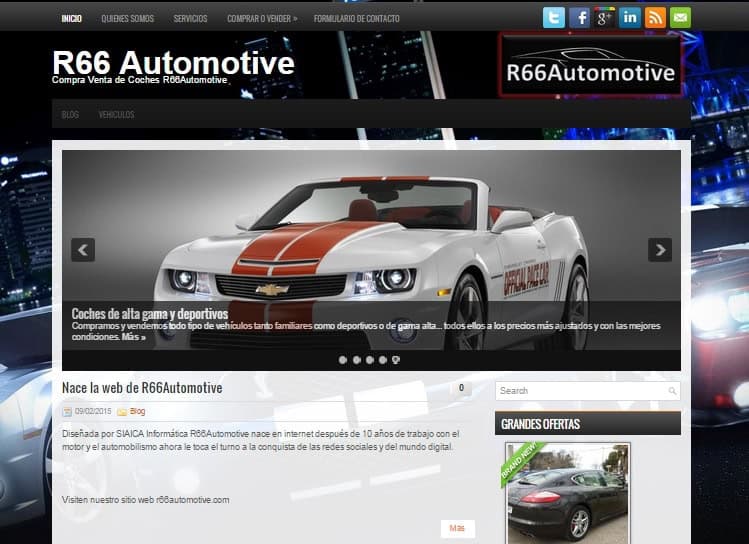Image resolution: width=749 pixels, height=544 pixels.
Task: Click text Visiten nuestro sitio web r66automotive.com
Action: coord(146,500)
